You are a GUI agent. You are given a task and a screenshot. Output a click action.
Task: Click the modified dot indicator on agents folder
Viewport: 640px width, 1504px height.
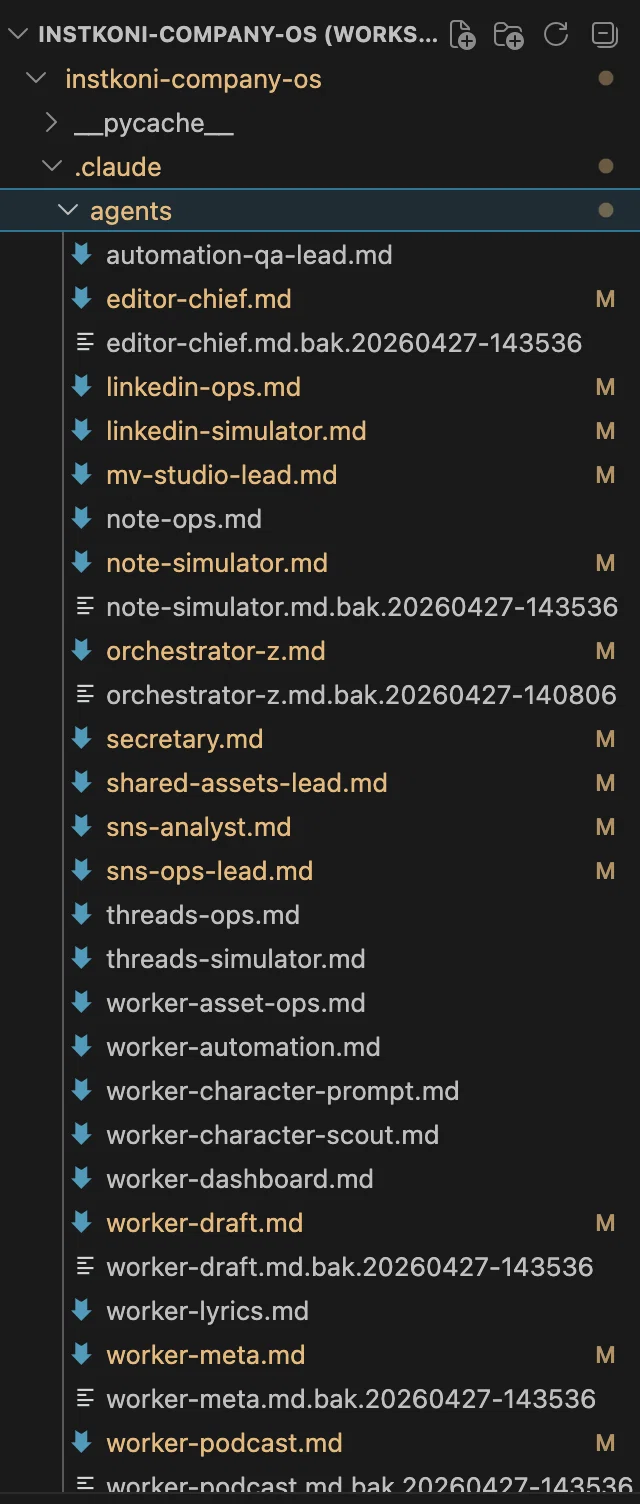coord(605,210)
